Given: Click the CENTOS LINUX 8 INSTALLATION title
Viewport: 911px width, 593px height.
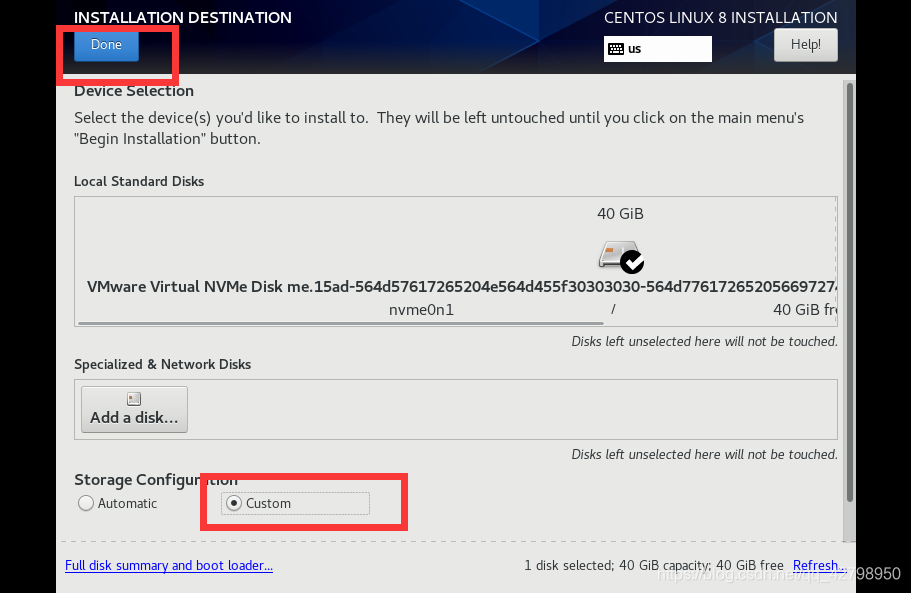Looking at the screenshot, I should [720, 17].
